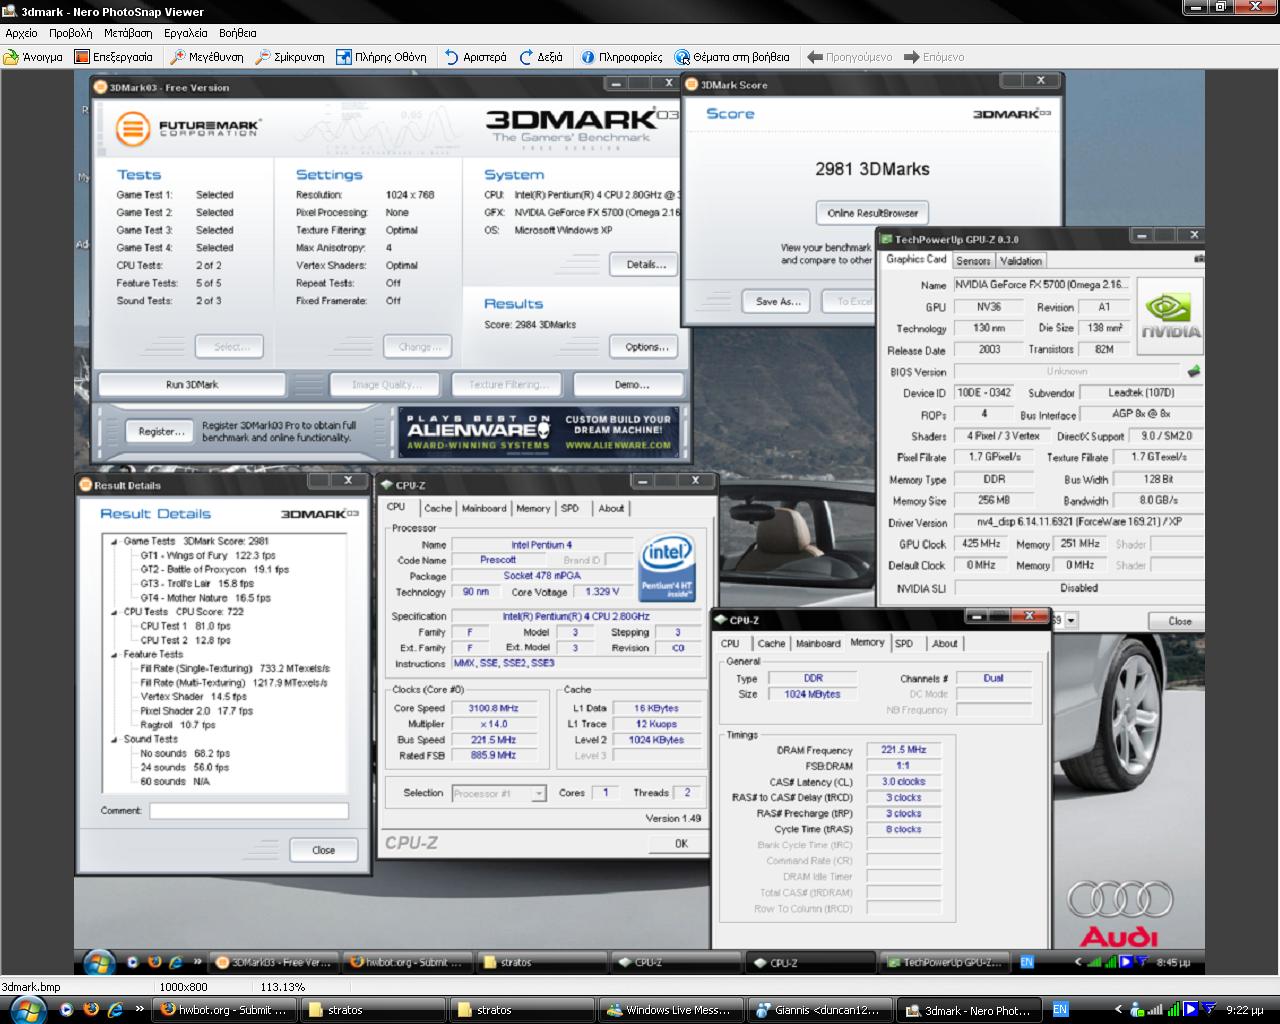1280x1024 pixels.
Task: Click the BIOS save icon in GPU-Z
Action: [x=1193, y=371]
